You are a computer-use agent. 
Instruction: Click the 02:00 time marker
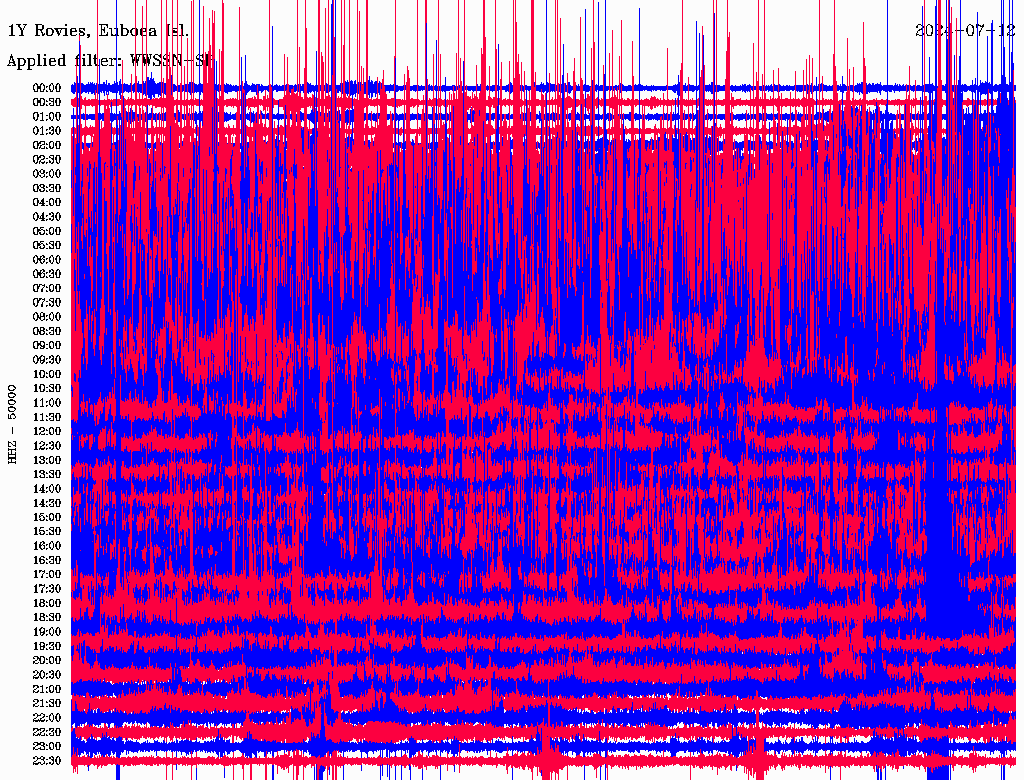click(47, 145)
